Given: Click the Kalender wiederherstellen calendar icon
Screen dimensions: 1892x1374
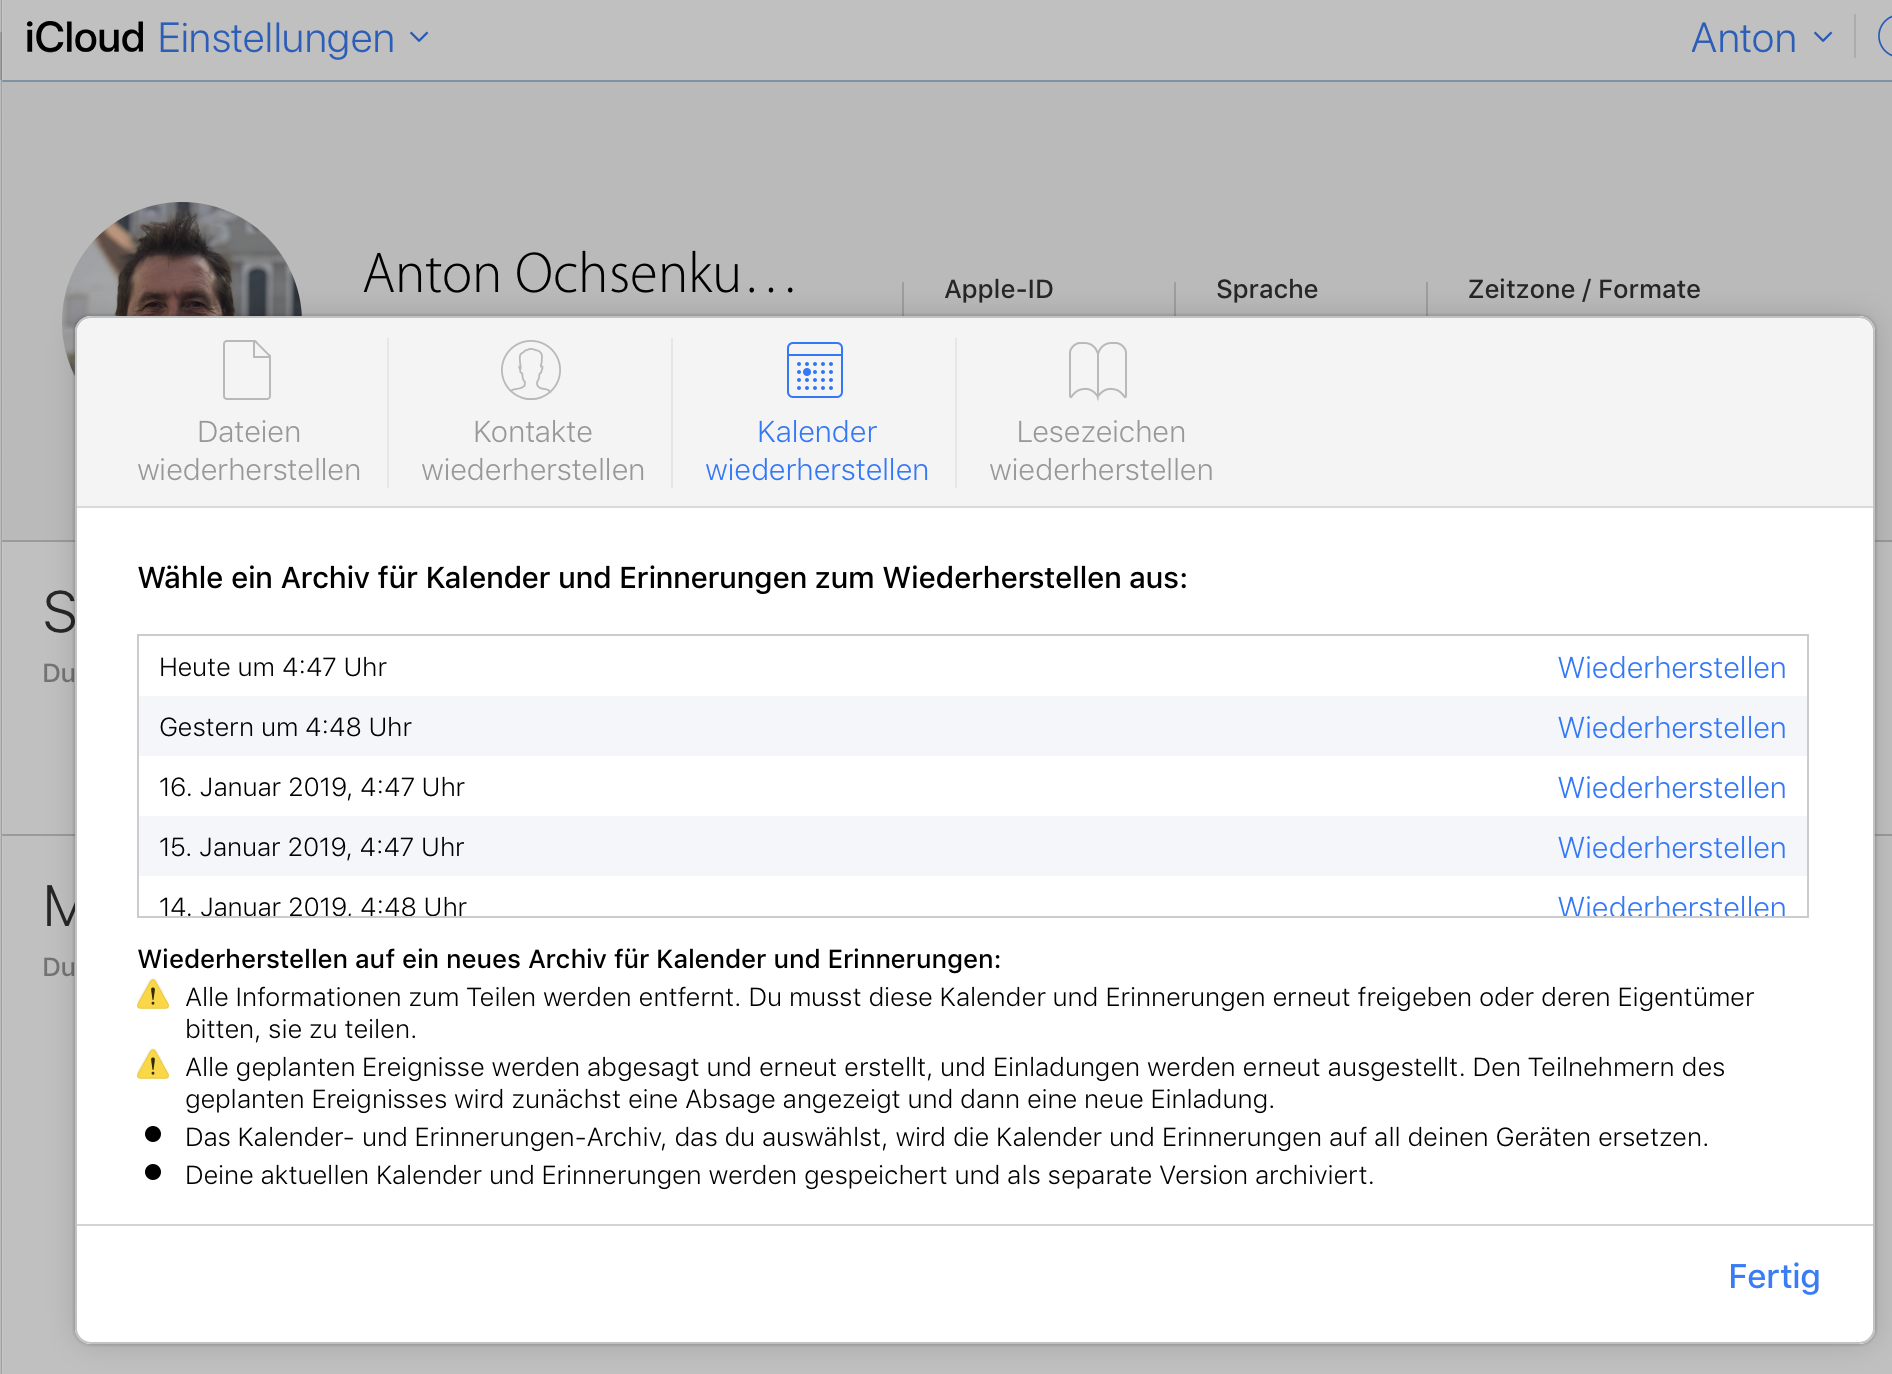Looking at the screenshot, I should point(815,370).
